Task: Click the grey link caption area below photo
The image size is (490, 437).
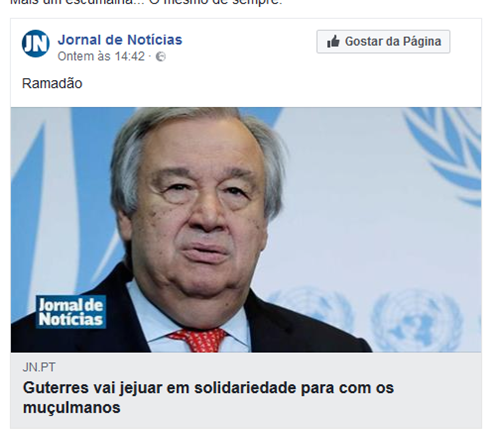Action: [x=246, y=390]
